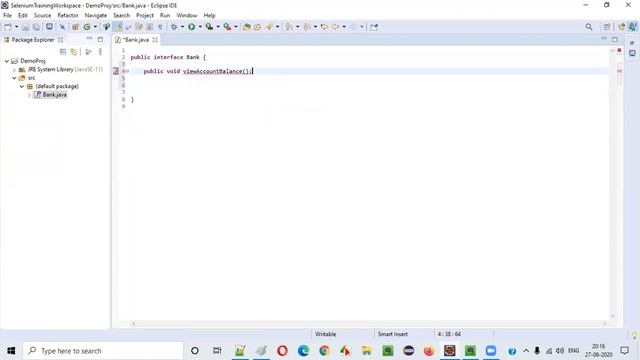The image size is (640, 360).
Task: Click the error marker on line 4
Action: point(116,71)
